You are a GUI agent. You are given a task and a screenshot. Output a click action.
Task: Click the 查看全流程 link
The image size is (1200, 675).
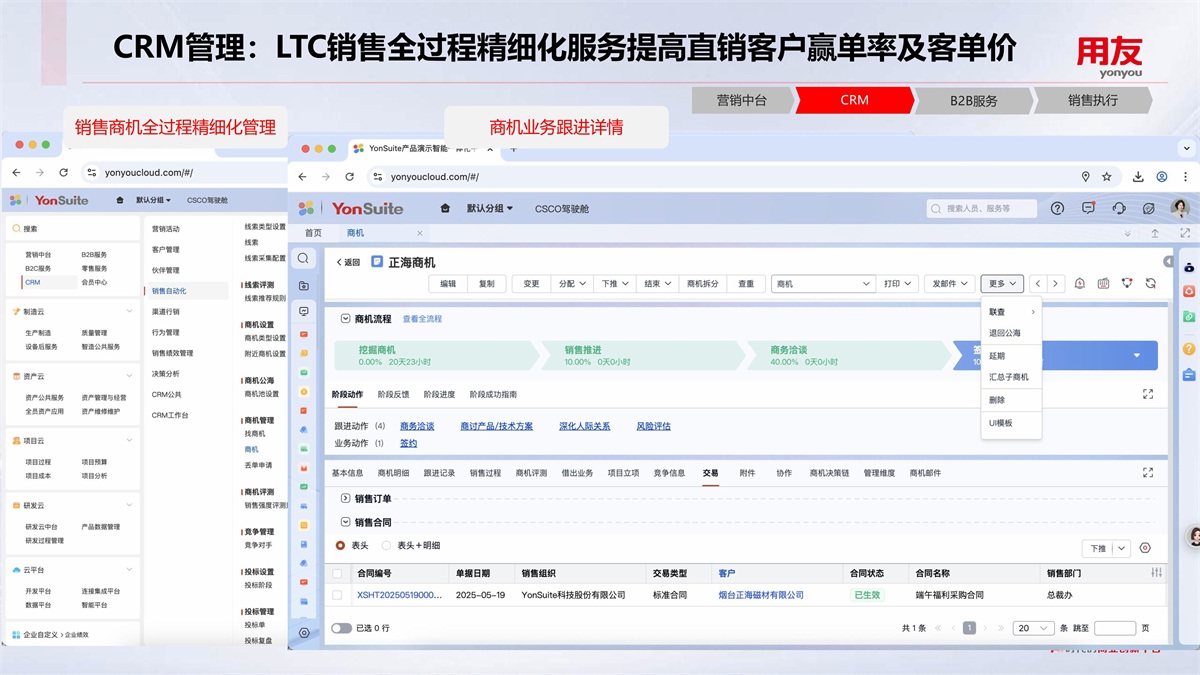tap(422, 319)
